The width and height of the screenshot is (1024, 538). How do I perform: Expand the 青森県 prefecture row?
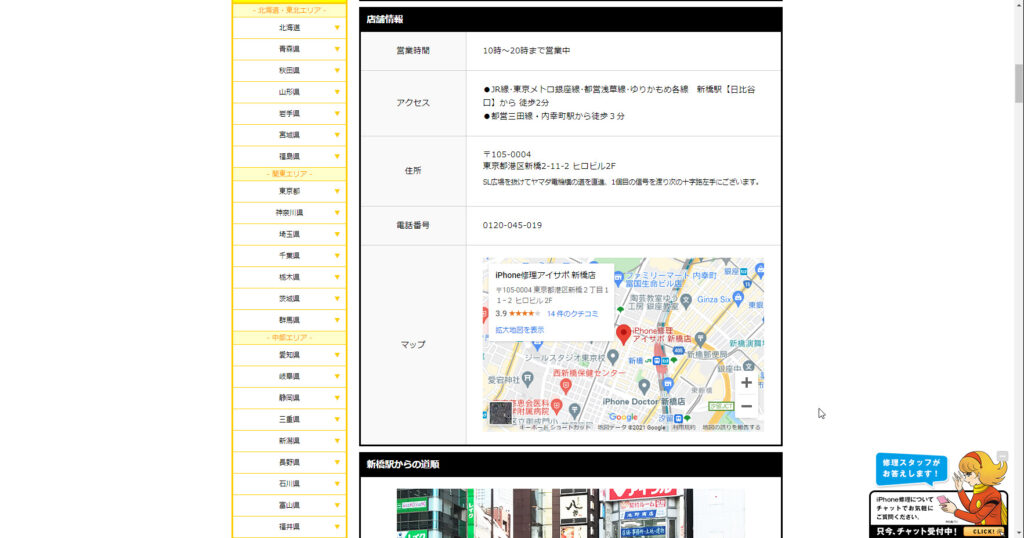click(x=289, y=49)
